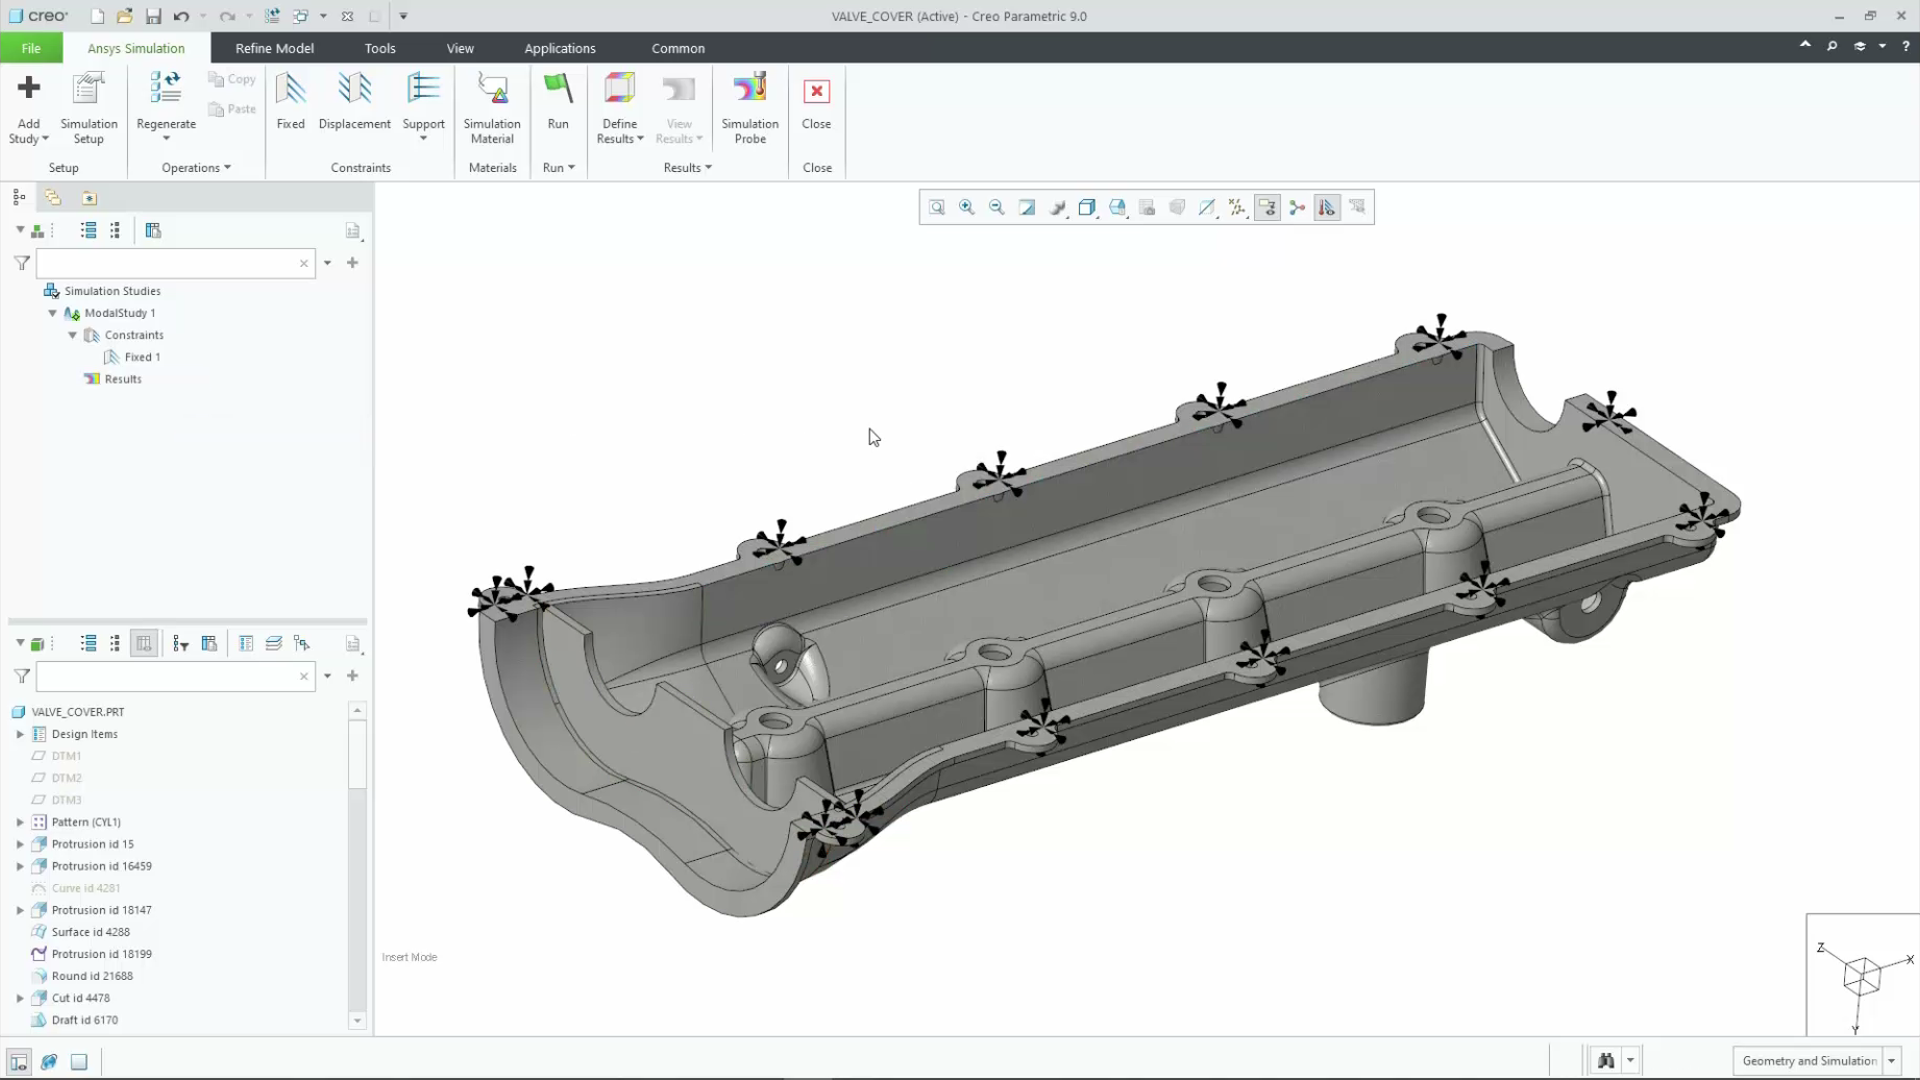Click the find binoculars icon

click(x=1606, y=1061)
